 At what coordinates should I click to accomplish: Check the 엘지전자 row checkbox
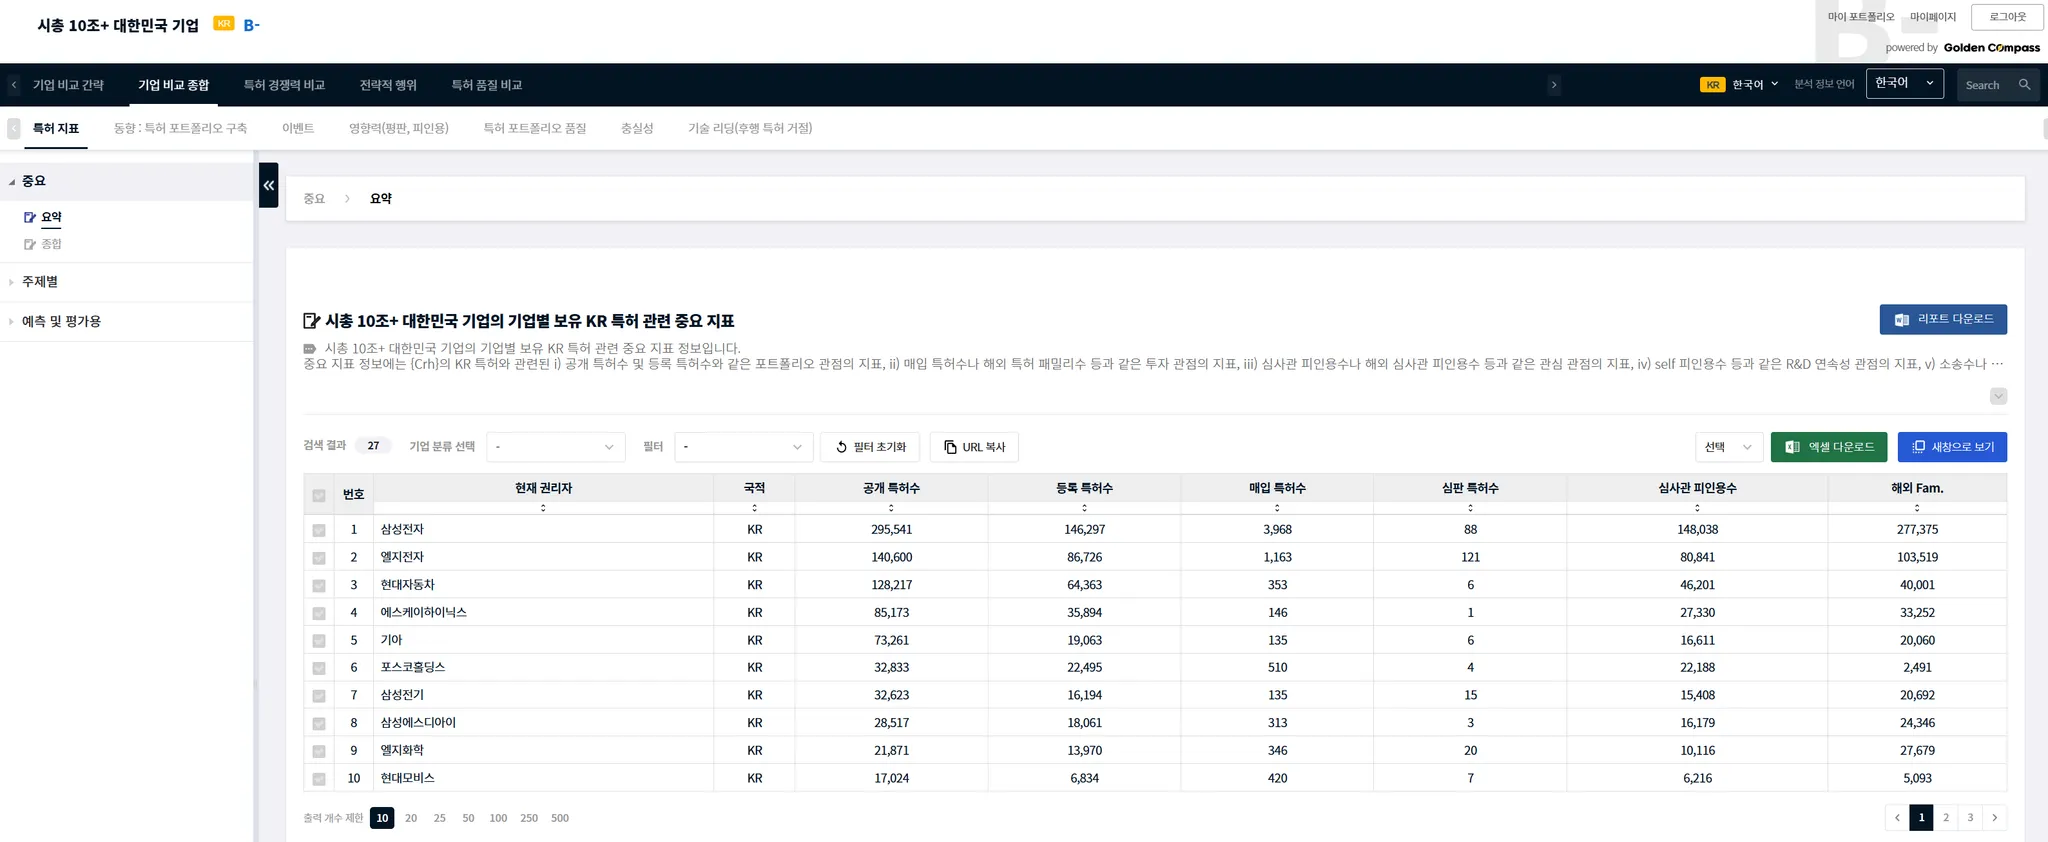[319, 558]
